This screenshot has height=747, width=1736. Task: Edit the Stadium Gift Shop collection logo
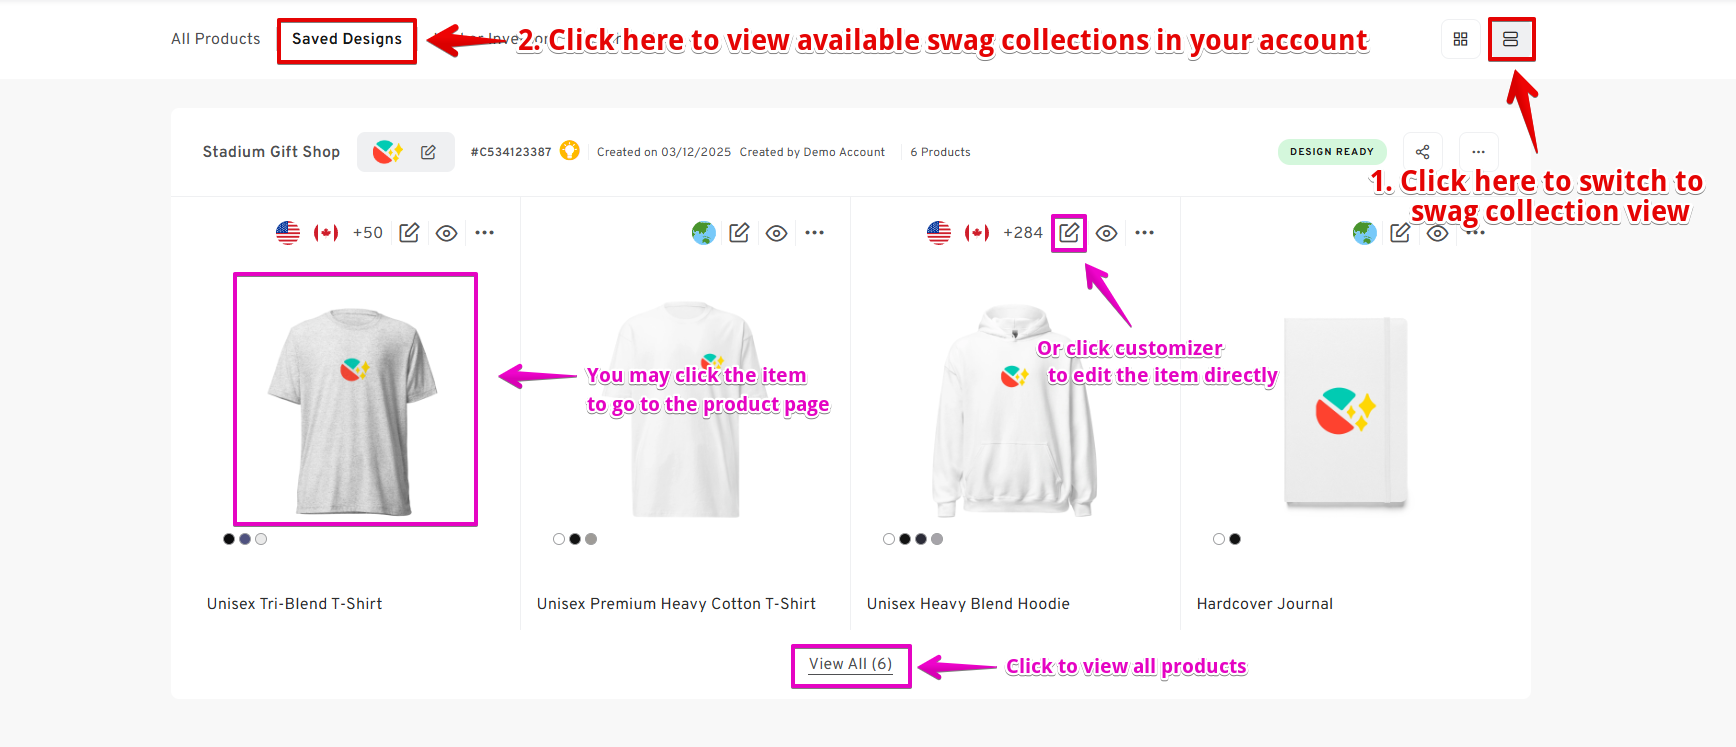point(428,152)
